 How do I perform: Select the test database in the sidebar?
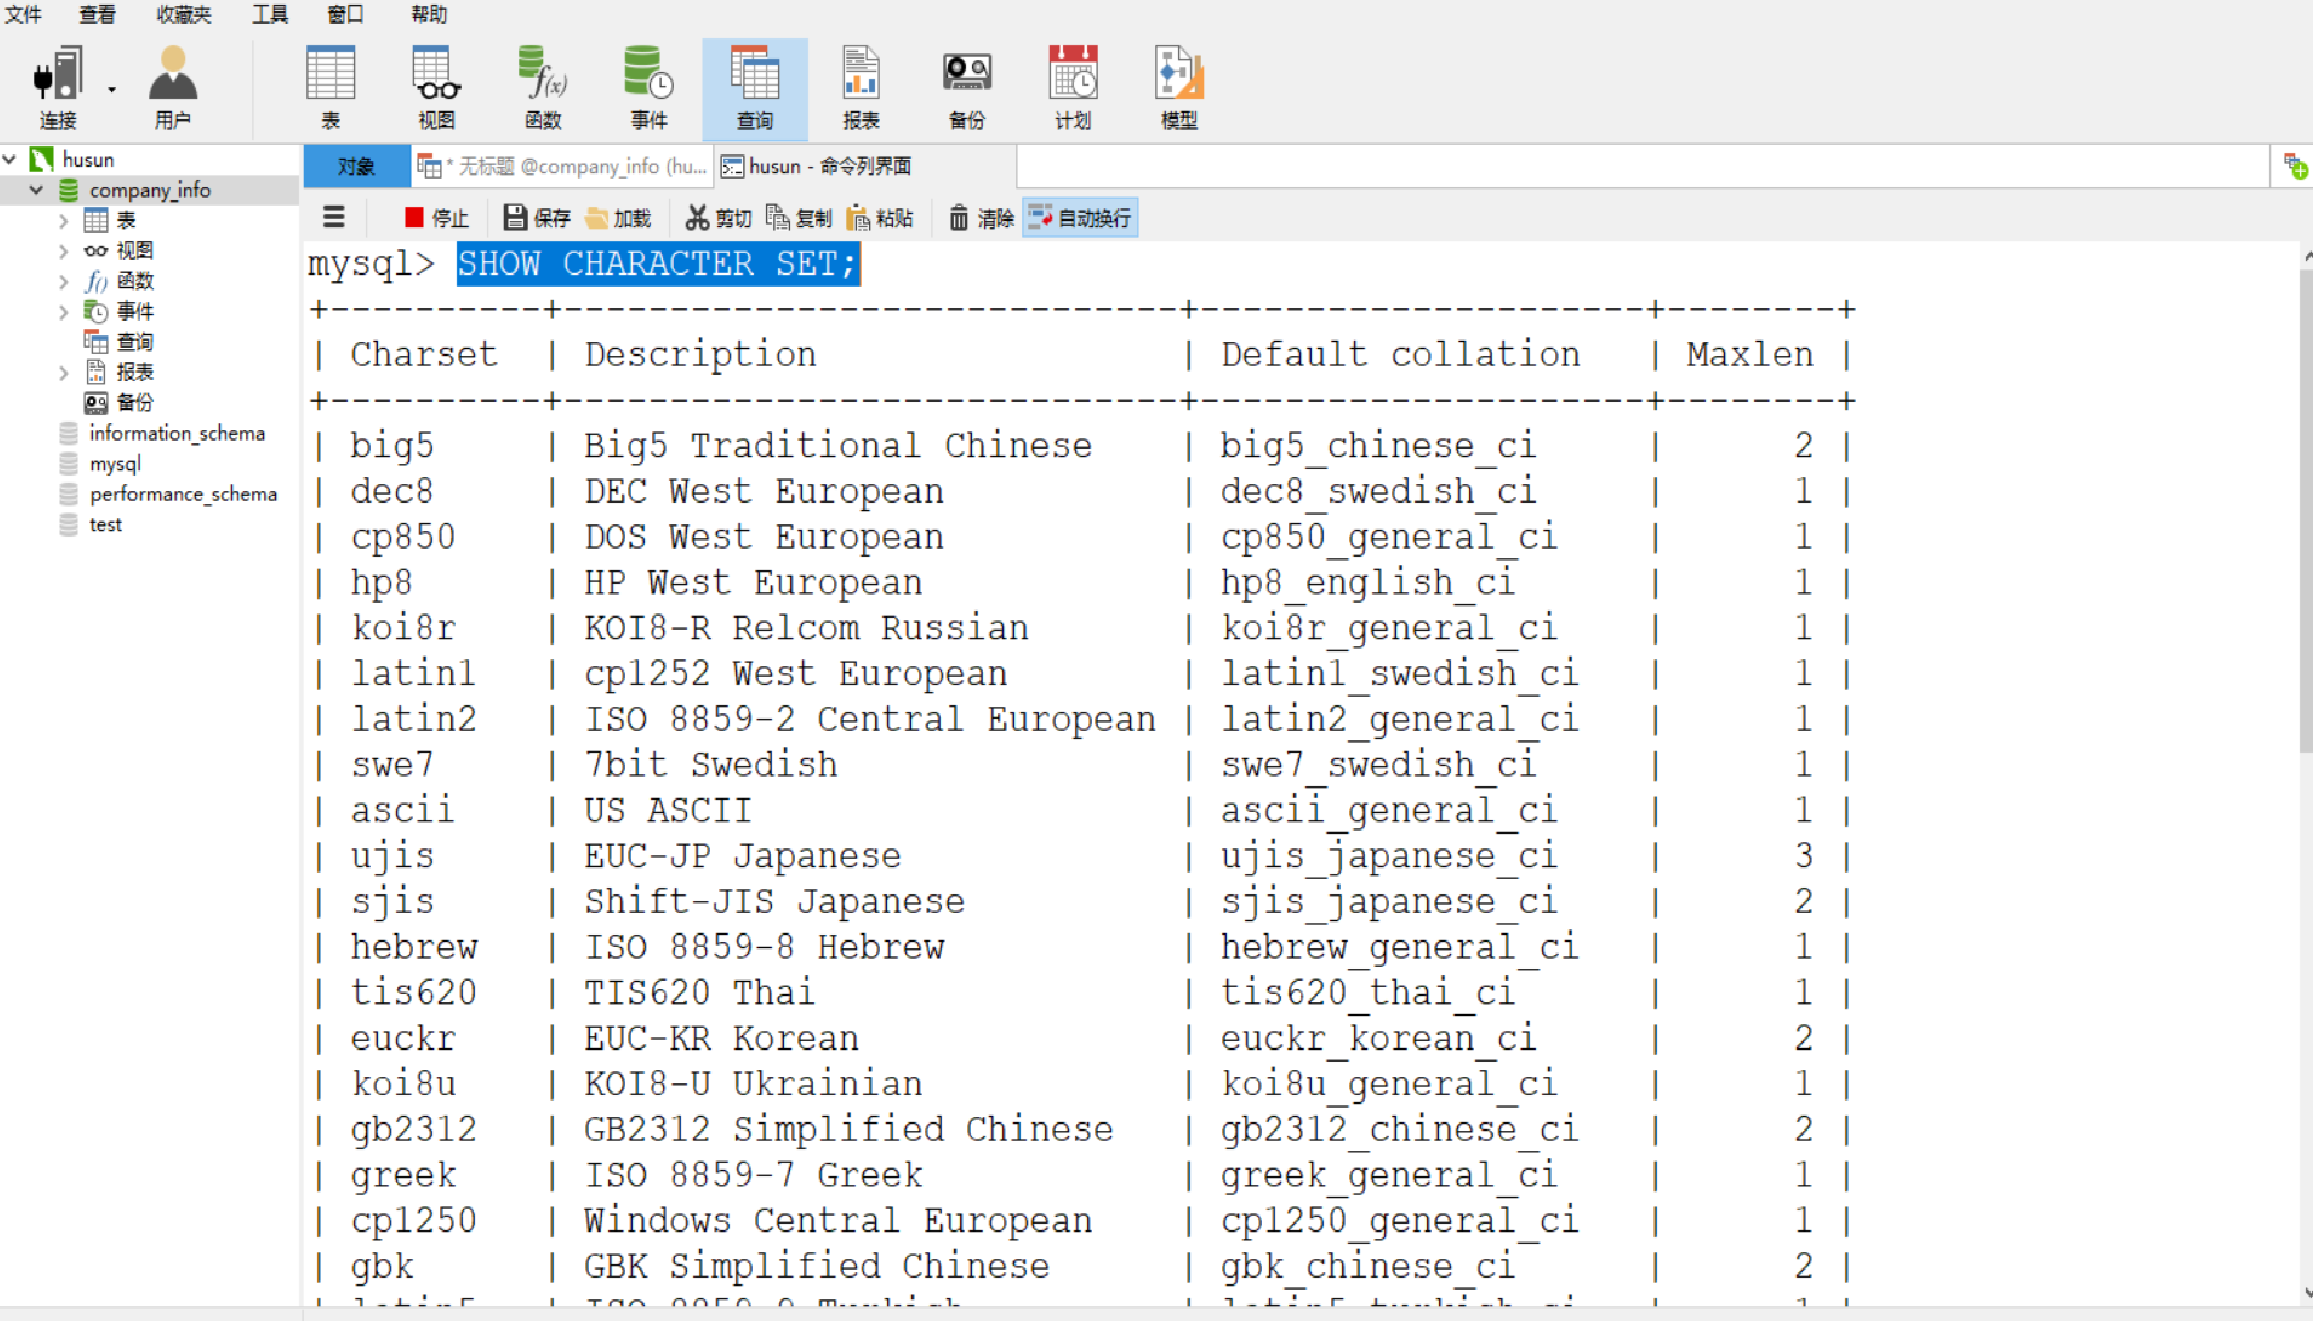tap(104, 523)
